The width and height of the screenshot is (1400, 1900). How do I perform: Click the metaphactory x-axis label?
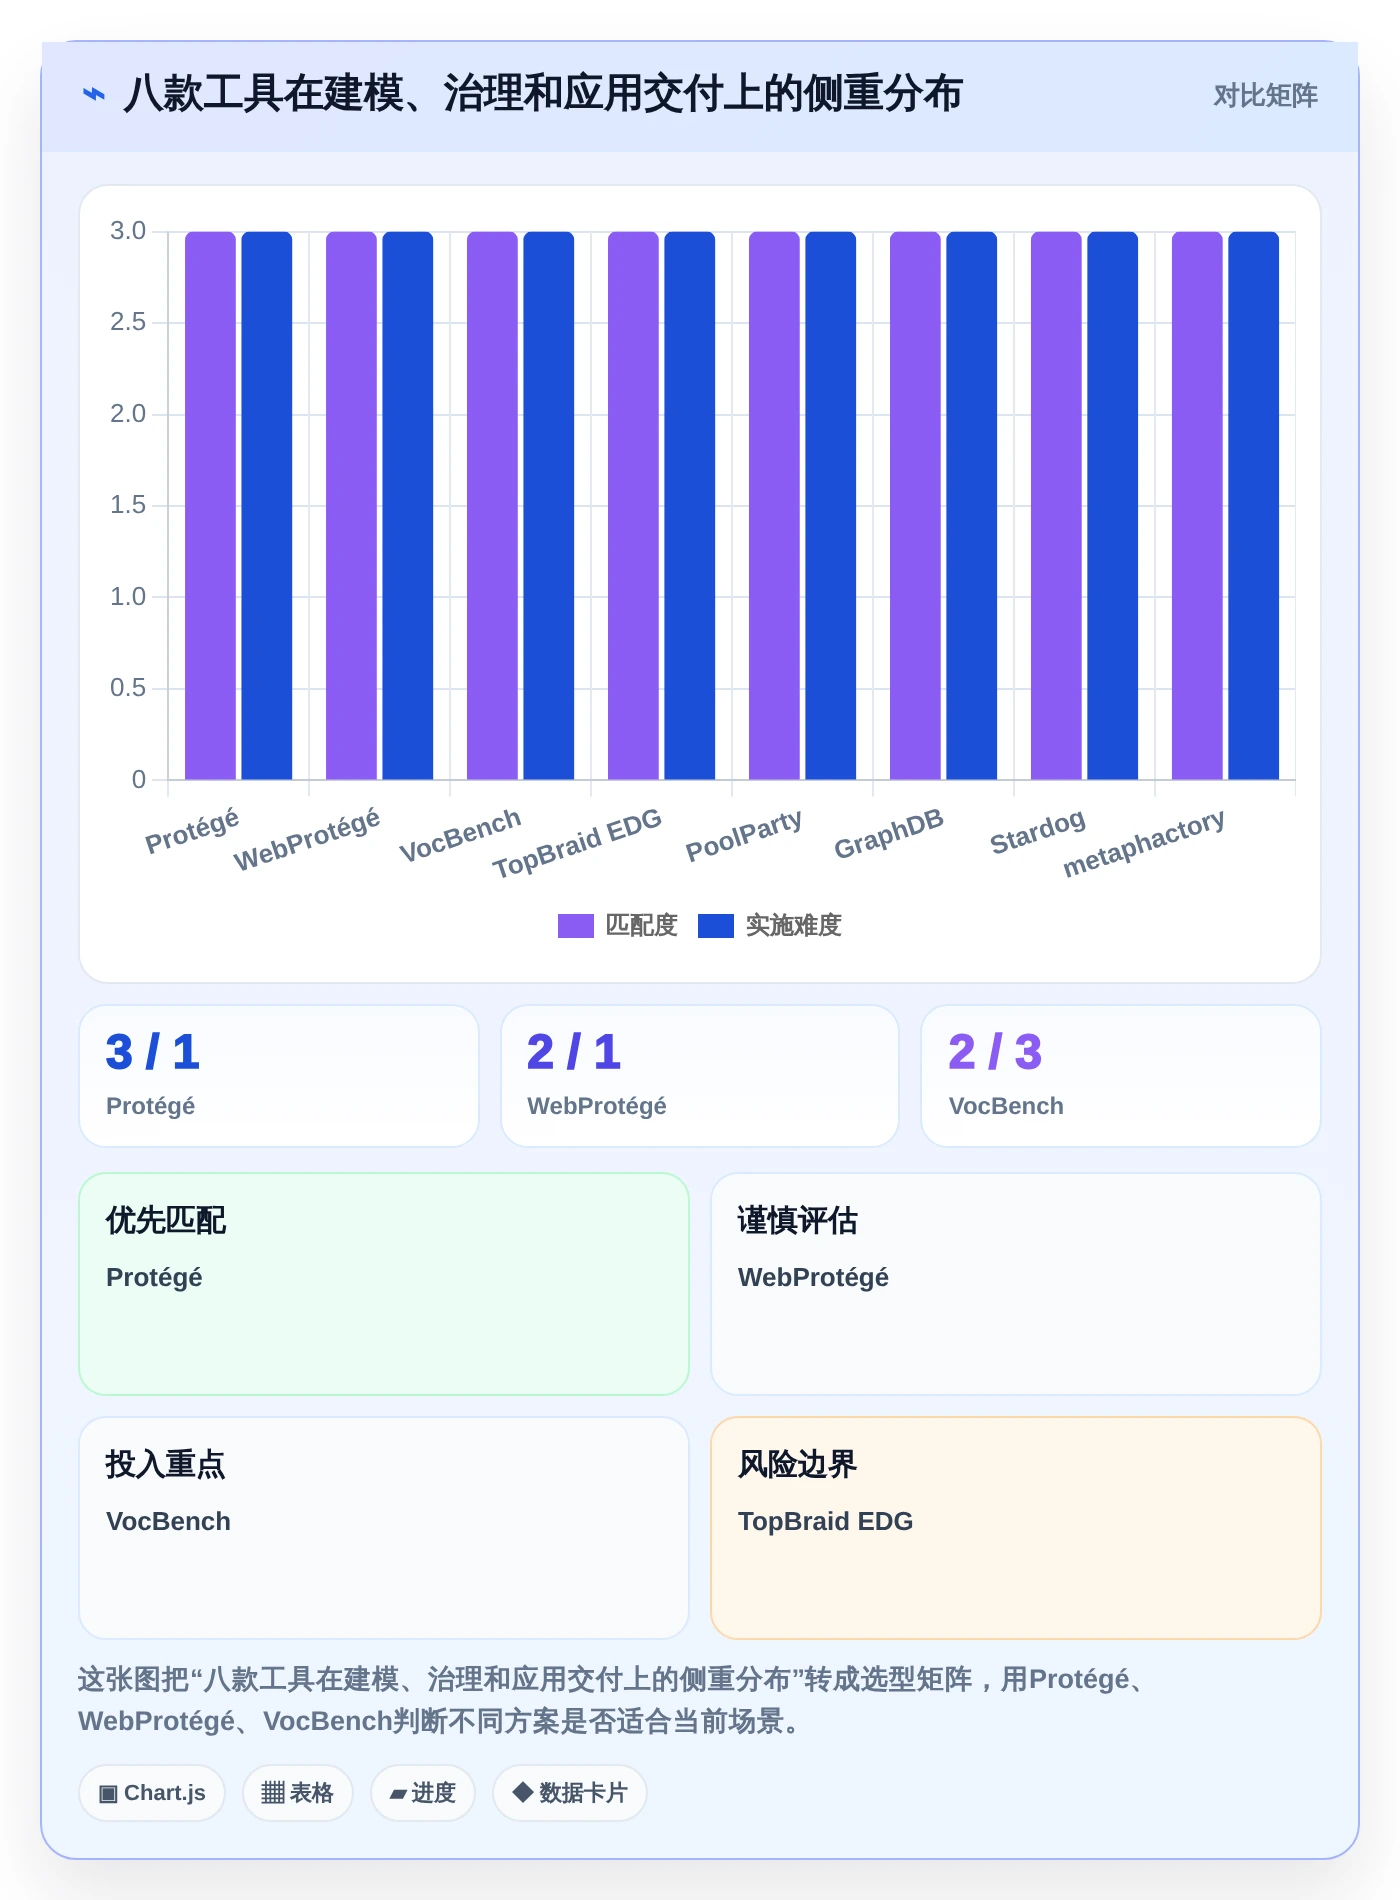[x=1144, y=843]
